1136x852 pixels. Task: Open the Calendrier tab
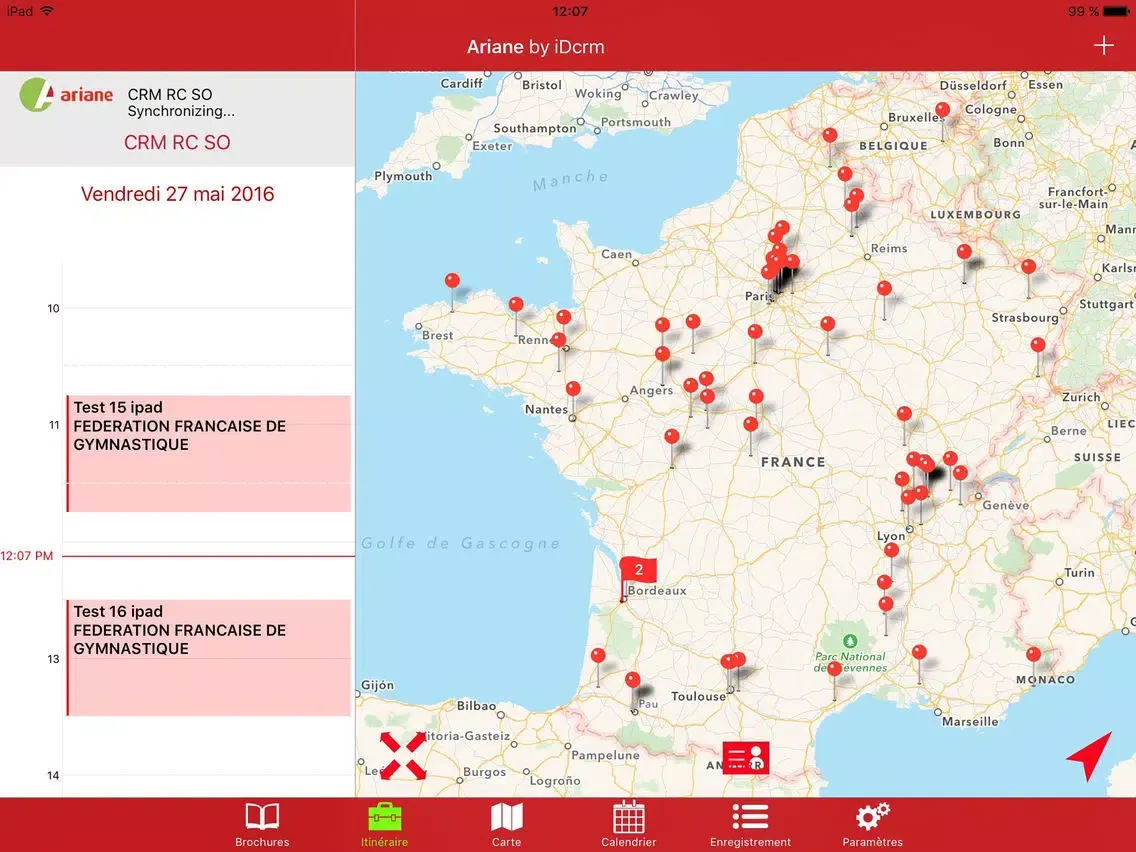click(628, 824)
